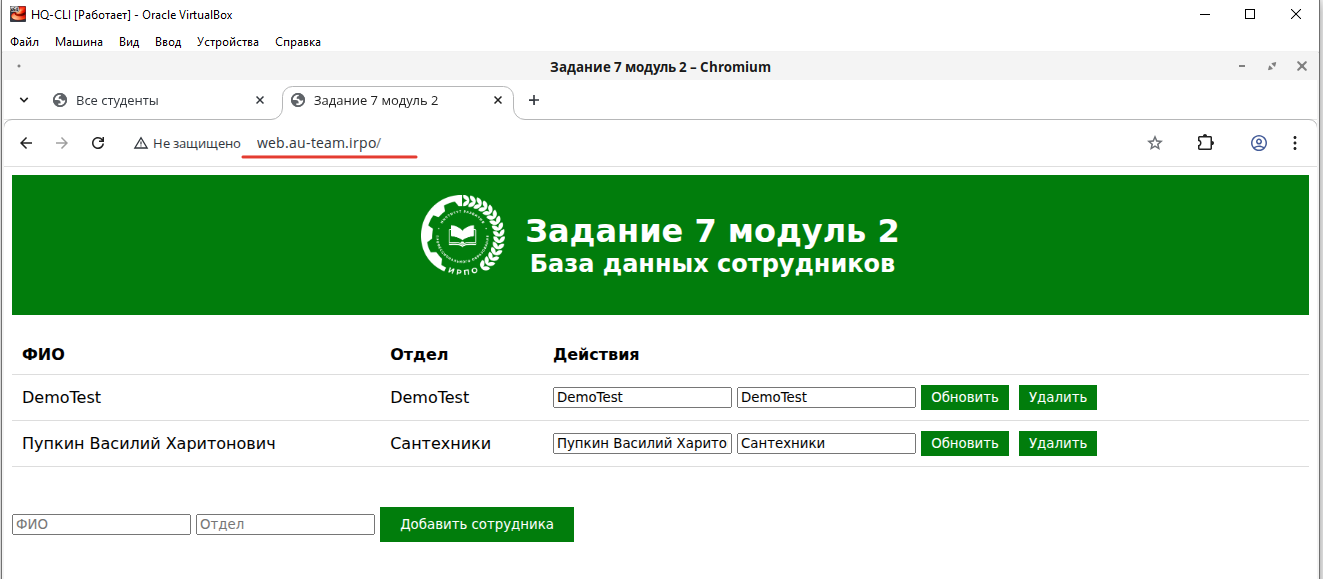Click the VirtualBox icon in title bar
1323x579 pixels.
[17, 14]
